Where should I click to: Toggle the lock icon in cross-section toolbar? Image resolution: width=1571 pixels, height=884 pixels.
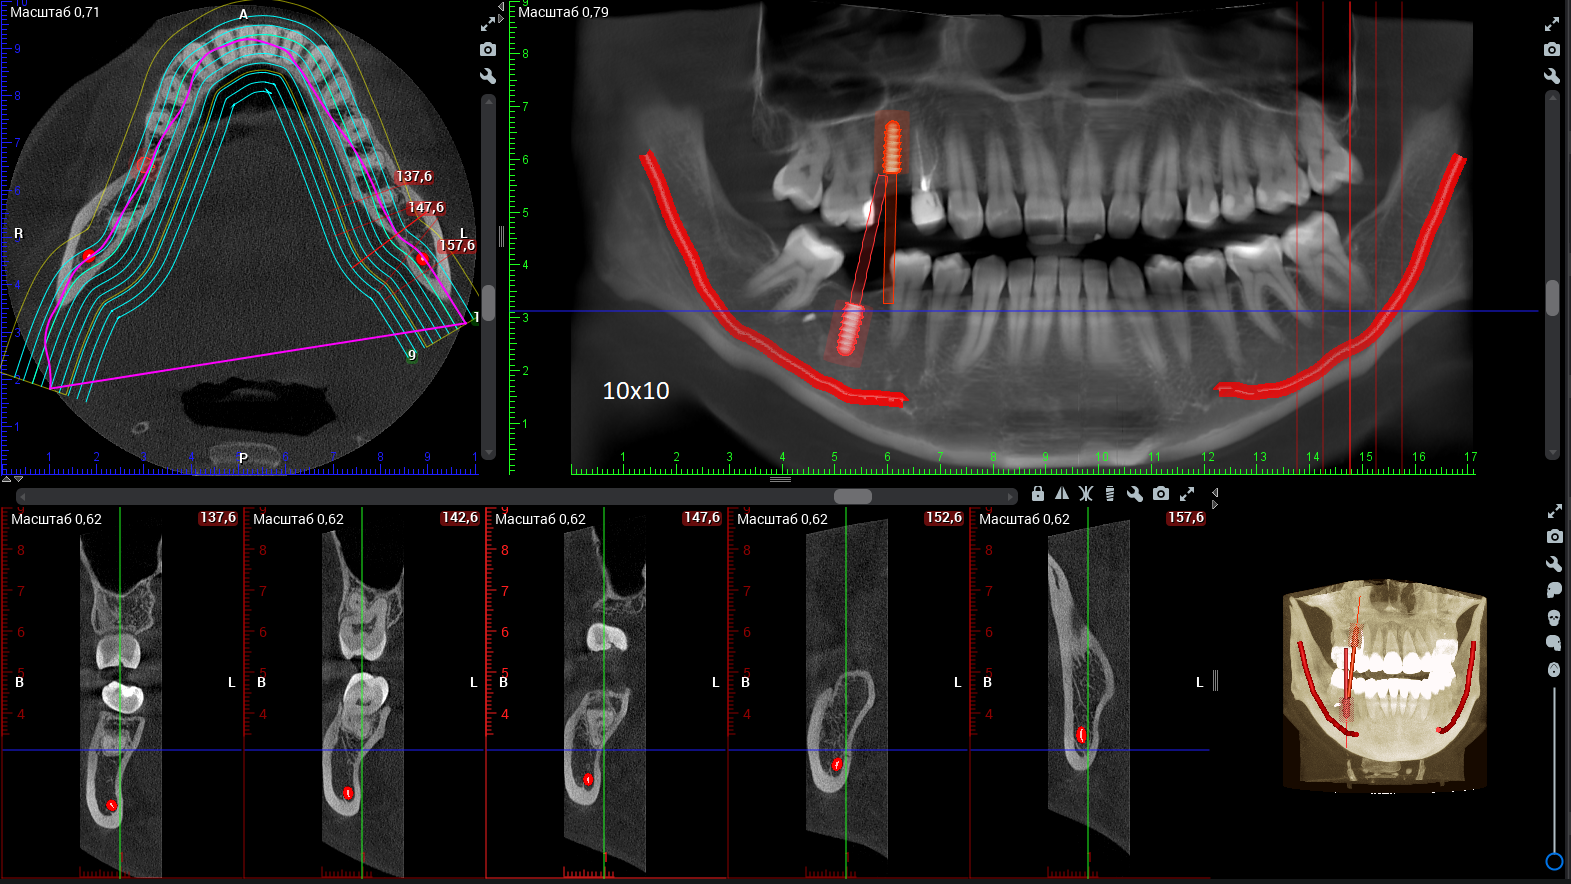tap(1038, 494)
